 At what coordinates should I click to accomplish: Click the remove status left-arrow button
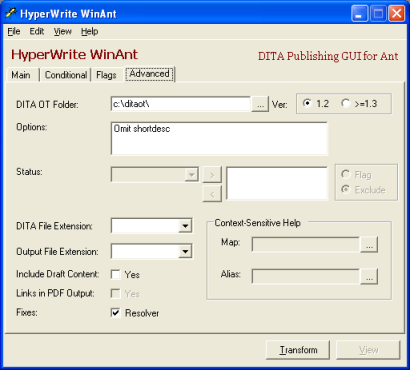click(212, 194)
